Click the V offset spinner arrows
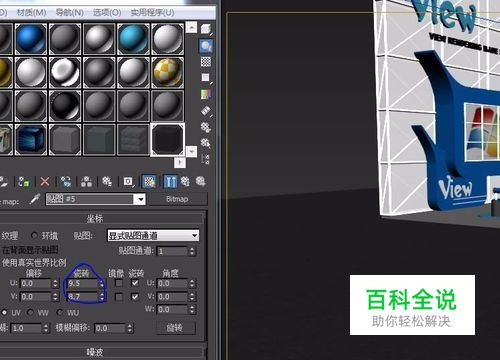This screenshot has height=360, width=500. [x=55, y=297]
